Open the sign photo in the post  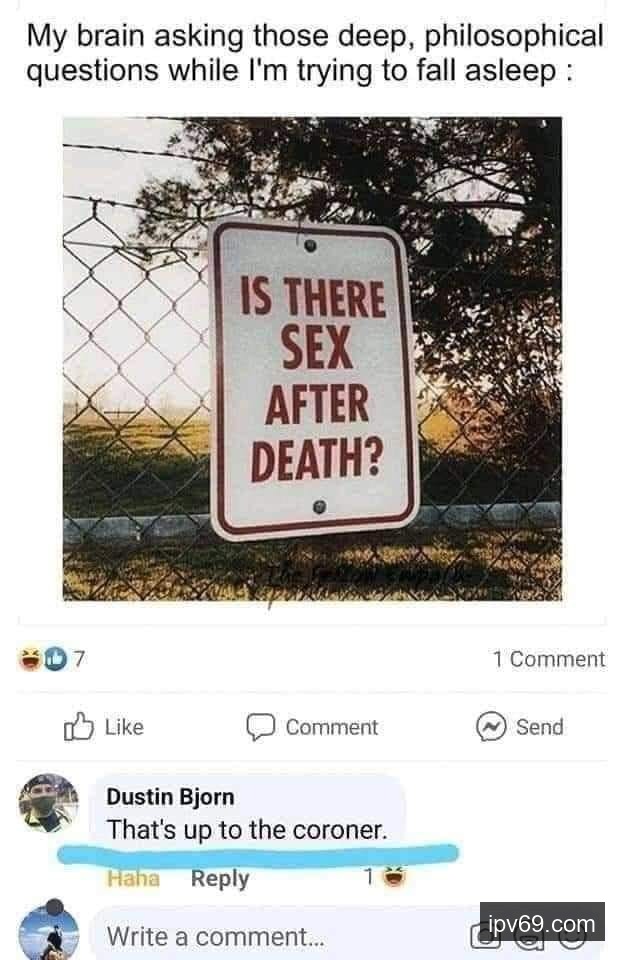312,359
